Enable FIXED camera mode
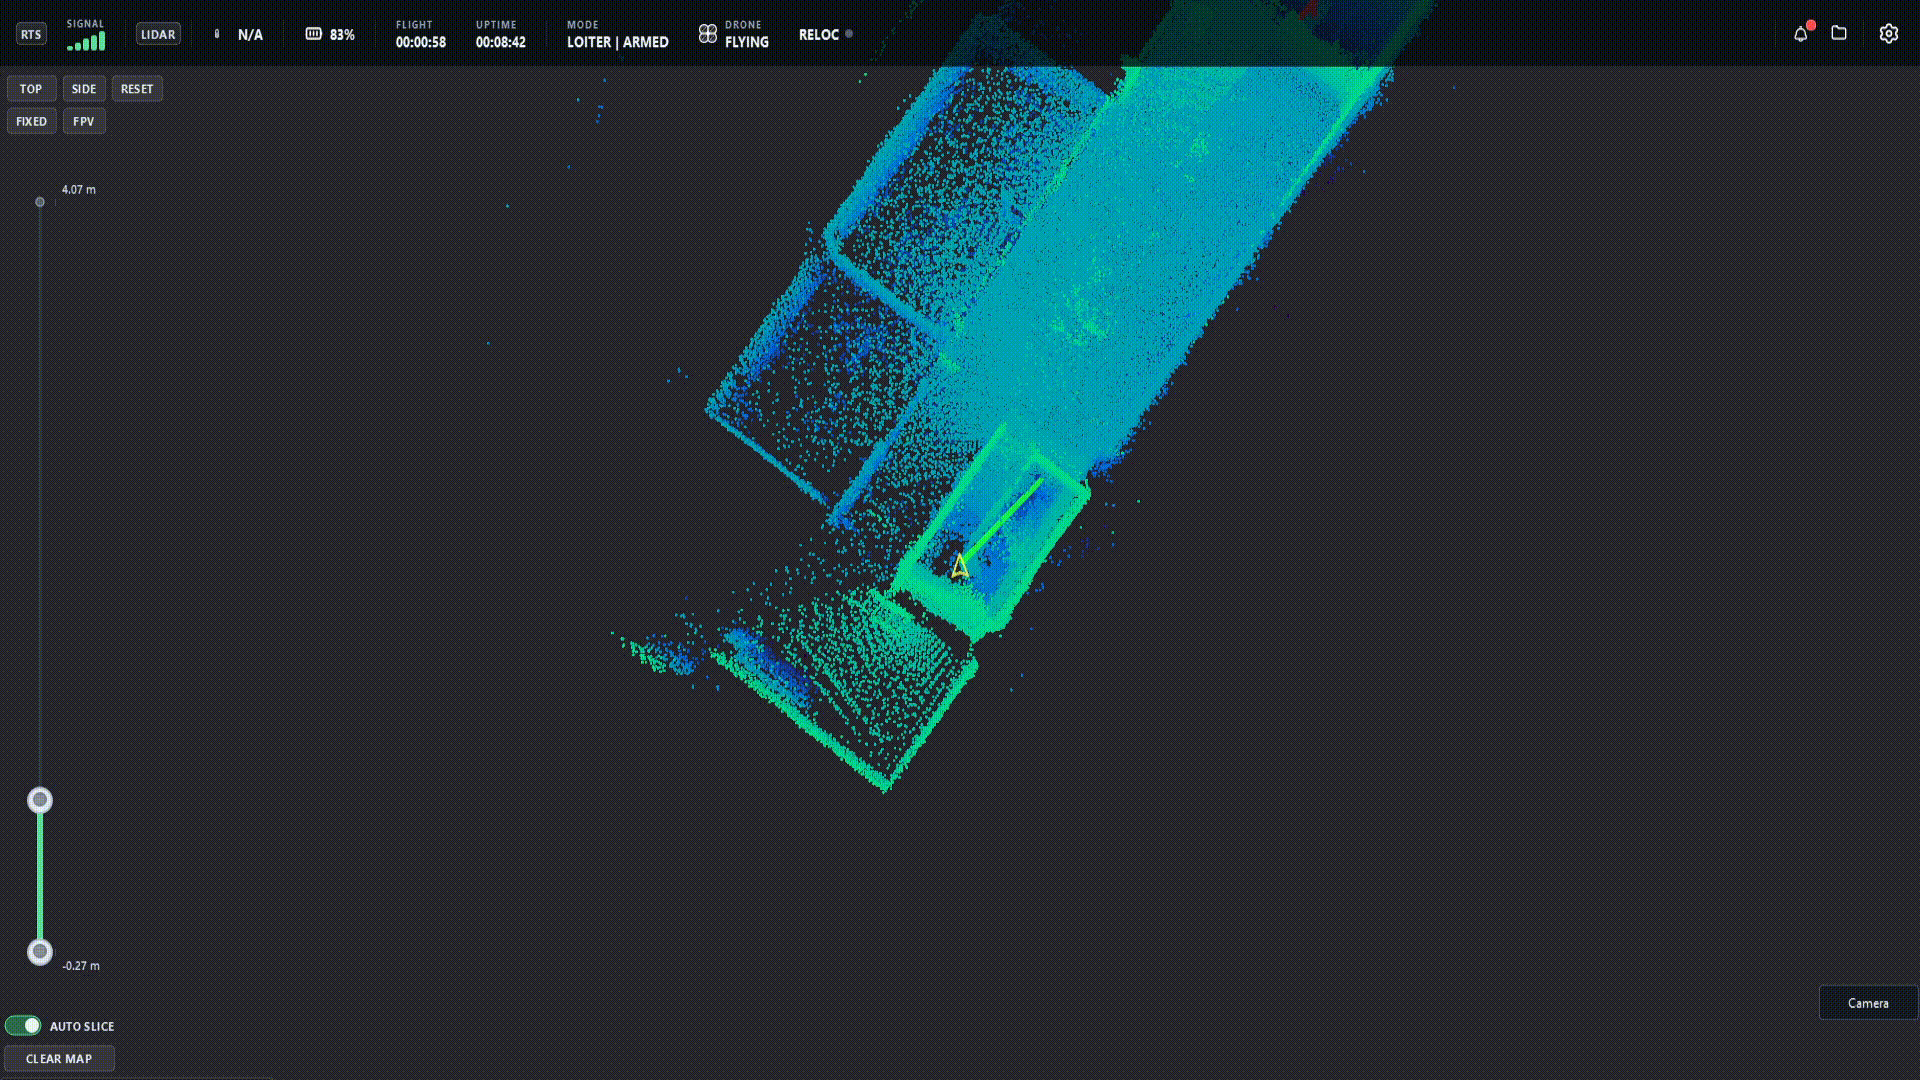The height and width of the screenshot is (1080, 1920). 31,121
